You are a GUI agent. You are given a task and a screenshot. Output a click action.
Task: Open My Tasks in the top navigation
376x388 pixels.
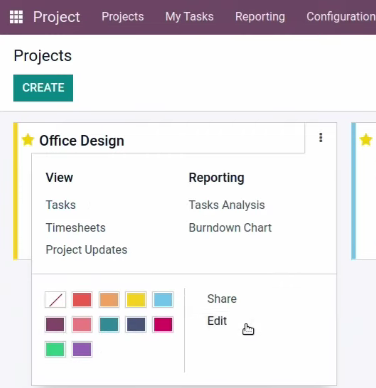coord(189,17)
